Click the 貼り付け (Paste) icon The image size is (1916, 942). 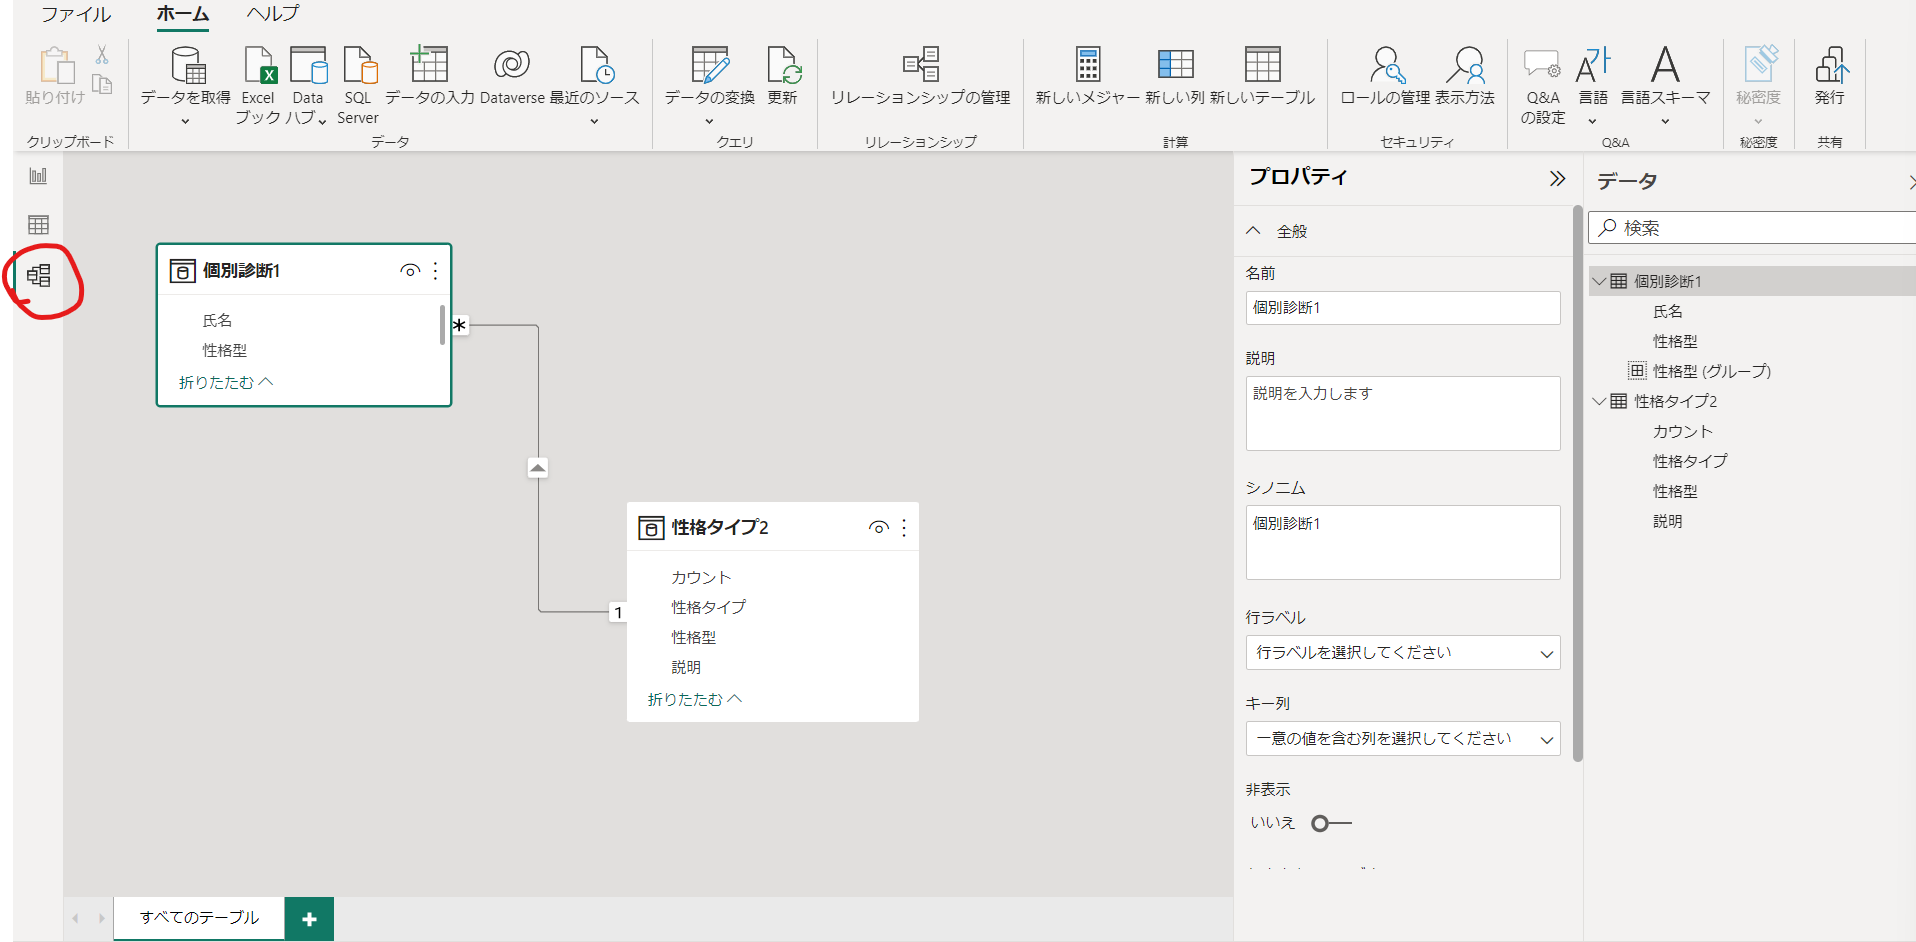pyautogui.click(x=56, y=66)
